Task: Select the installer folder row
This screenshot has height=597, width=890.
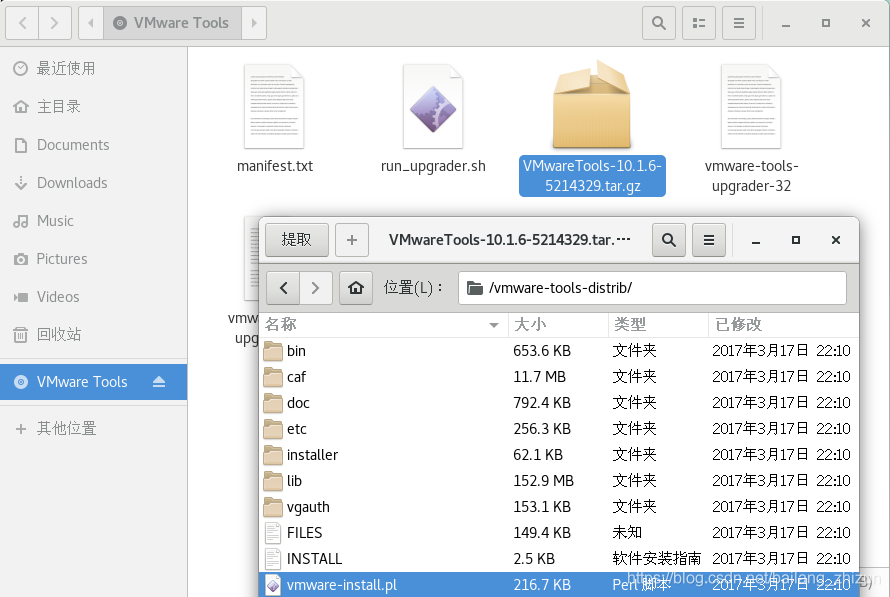Action: coord(559,455)
